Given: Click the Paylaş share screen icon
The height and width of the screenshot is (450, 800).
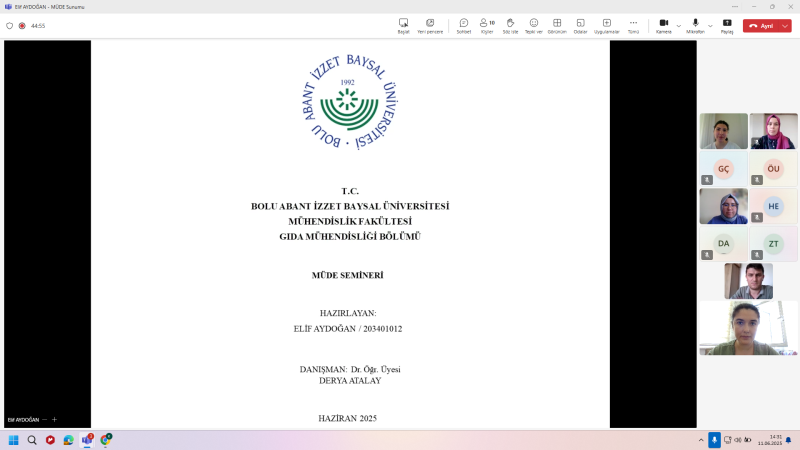Looking at the screenshot, I should tap(727, 26).
